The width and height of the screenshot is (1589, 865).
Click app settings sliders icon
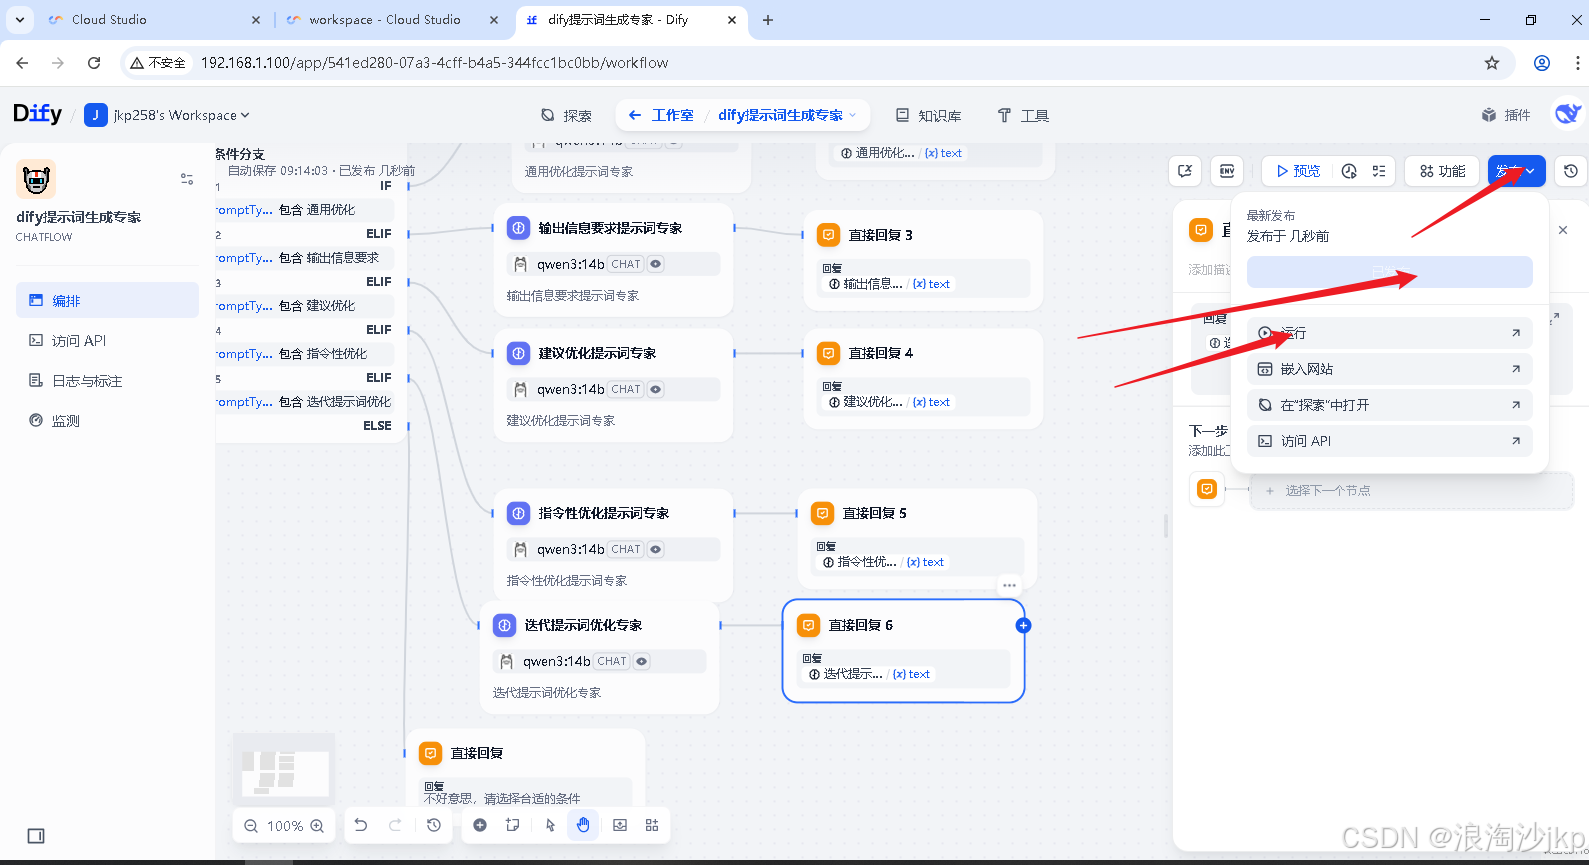(x=187, y=179)
